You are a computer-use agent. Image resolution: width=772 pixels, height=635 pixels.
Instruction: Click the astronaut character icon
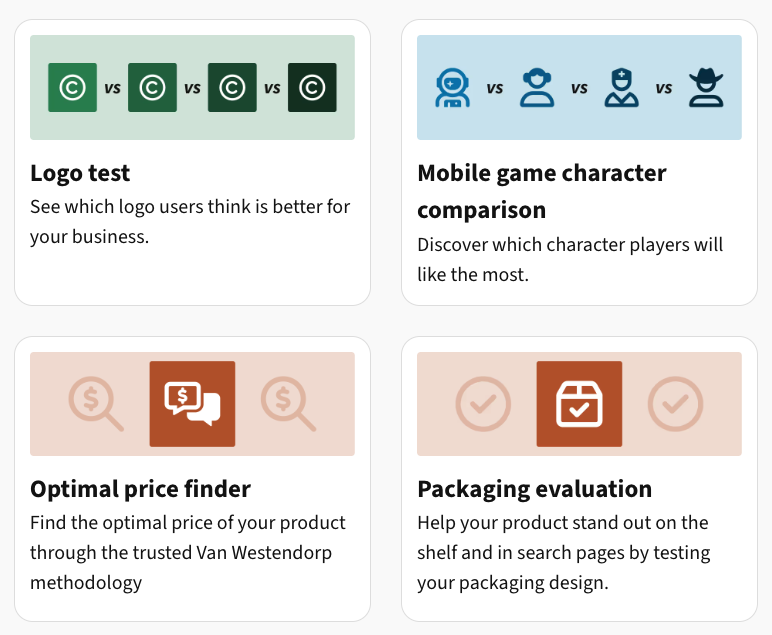point(452,88)
